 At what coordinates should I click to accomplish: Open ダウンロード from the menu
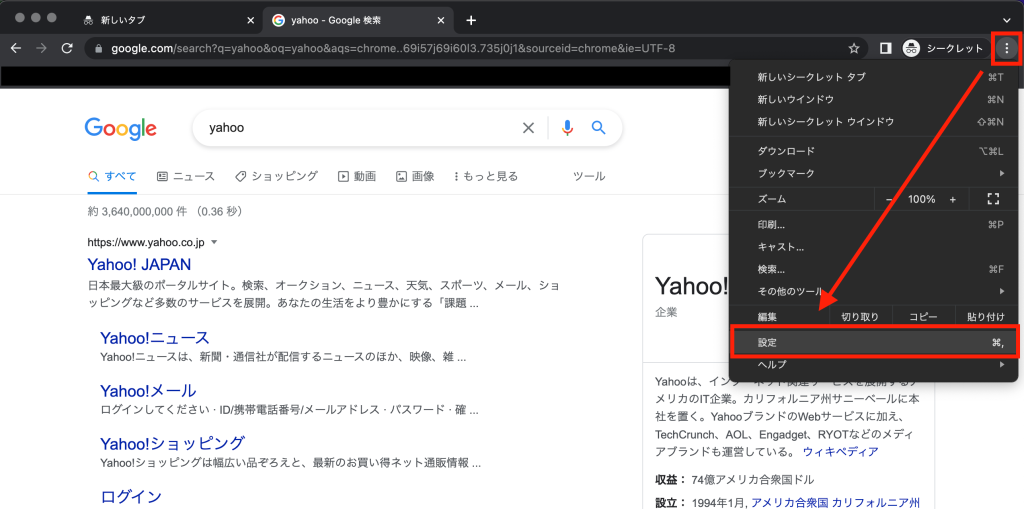click(x=874, y=151)
